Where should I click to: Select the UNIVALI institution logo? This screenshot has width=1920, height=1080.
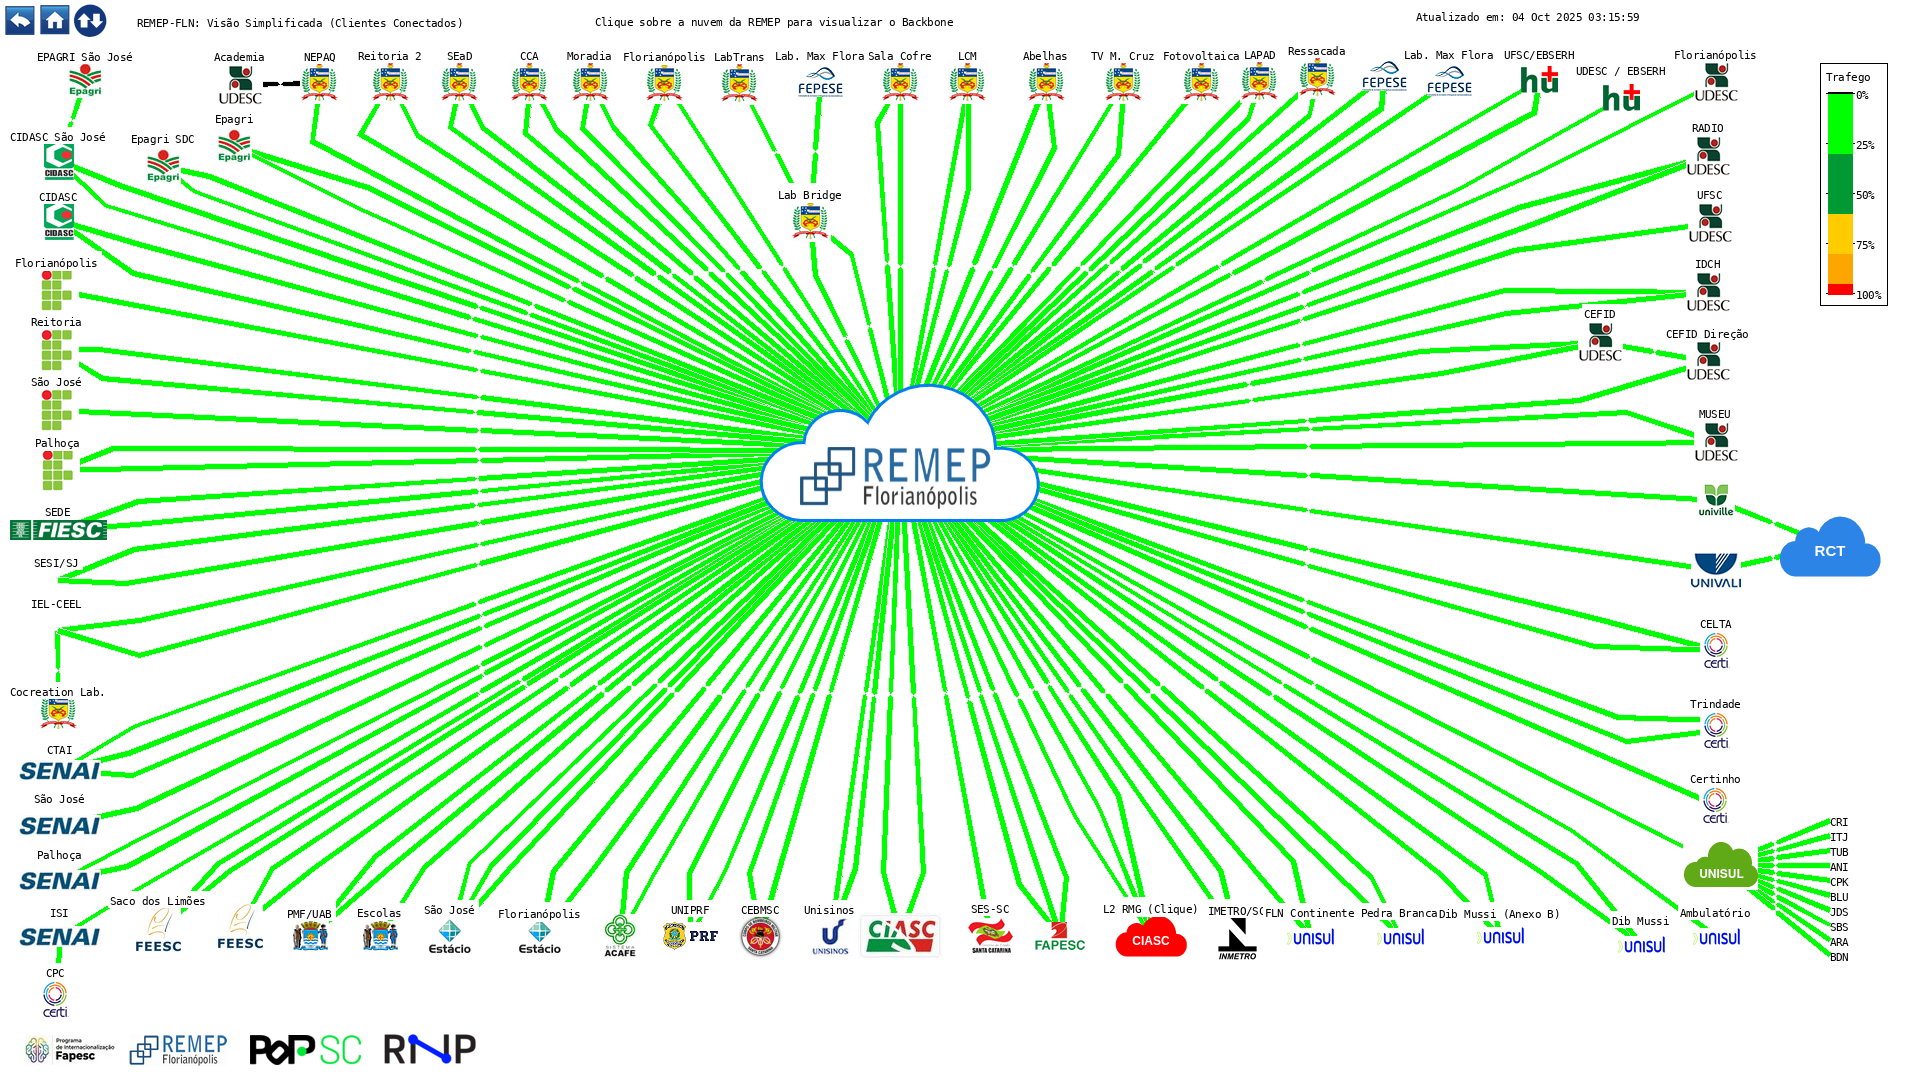click(x=1715, y=570)
